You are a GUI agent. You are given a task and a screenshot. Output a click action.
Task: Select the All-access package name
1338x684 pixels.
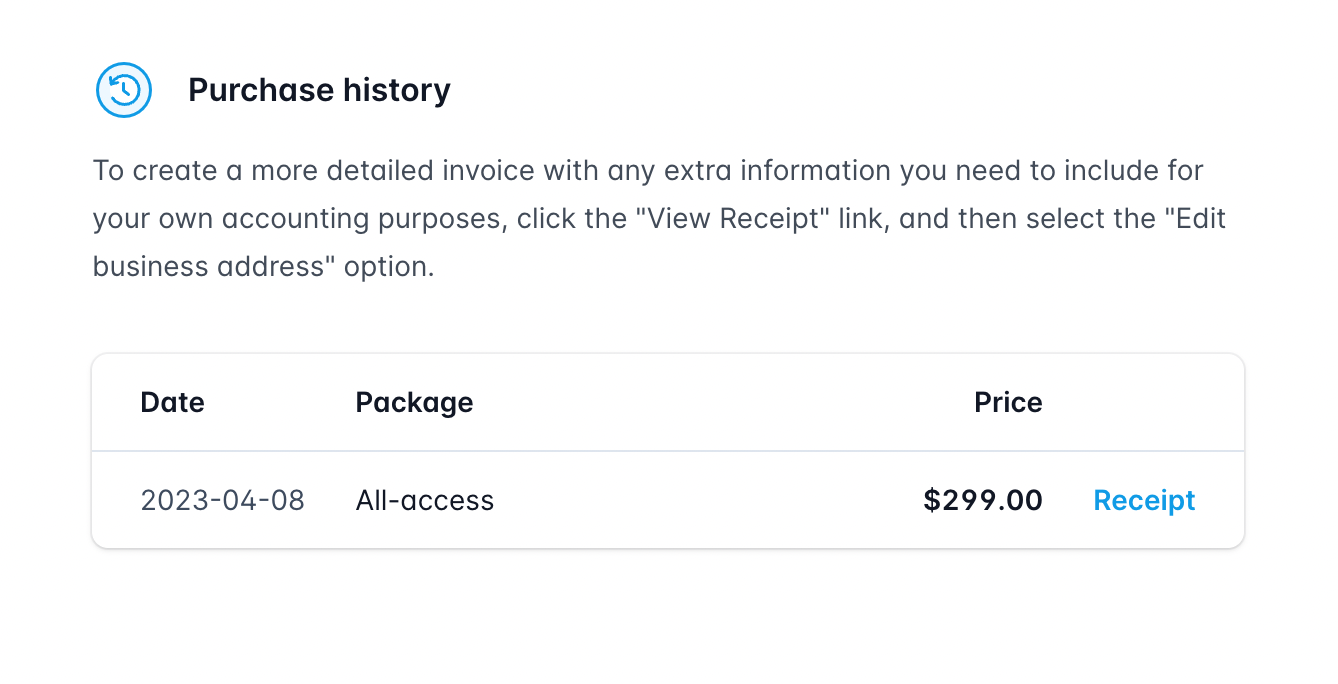click(x=424, y=500)
